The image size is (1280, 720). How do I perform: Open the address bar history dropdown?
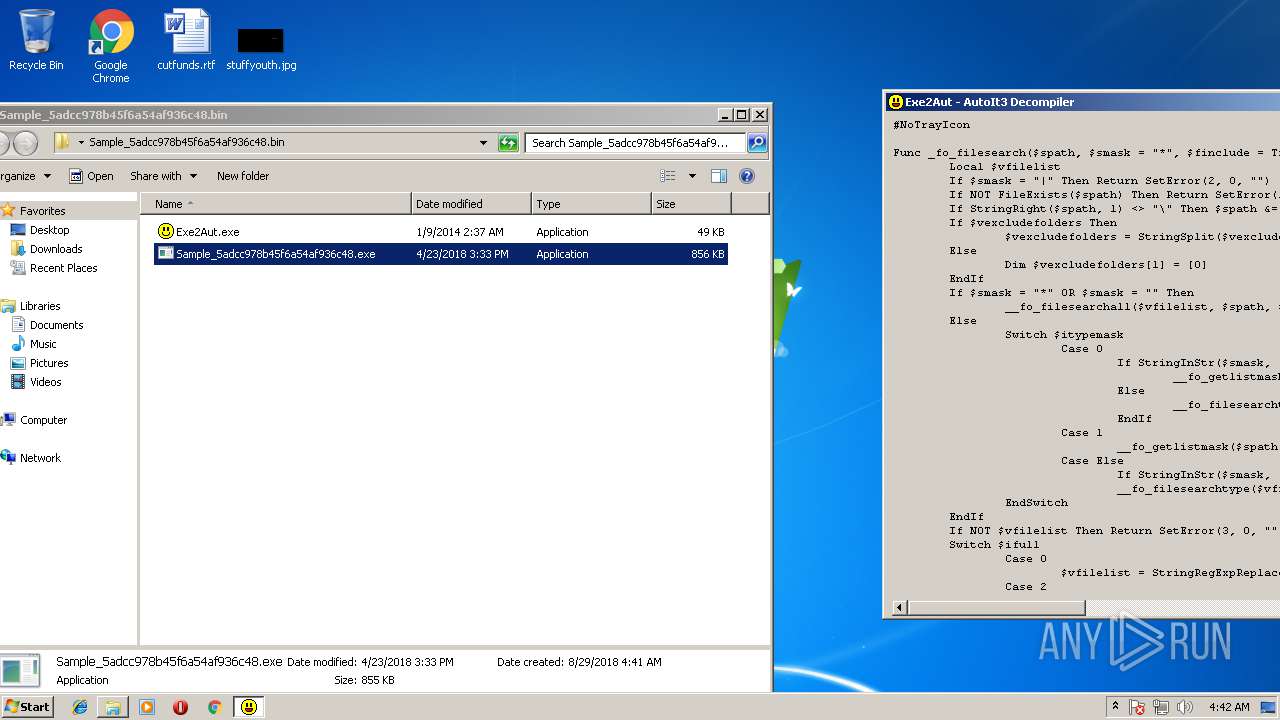click(x=484, y=143)
